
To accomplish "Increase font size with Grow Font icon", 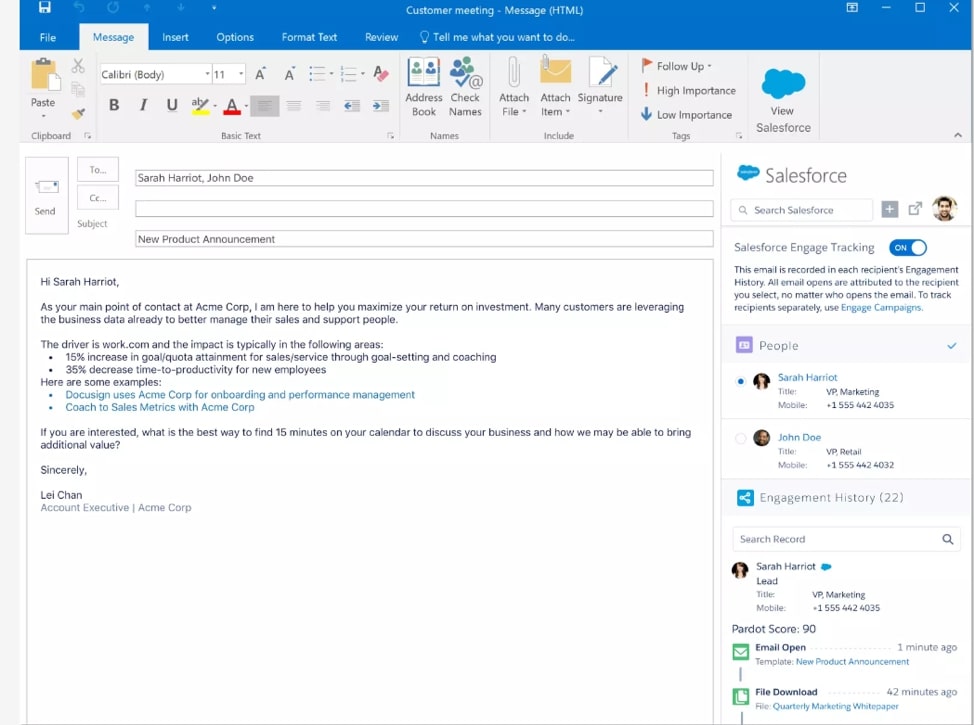I will 261,74.
